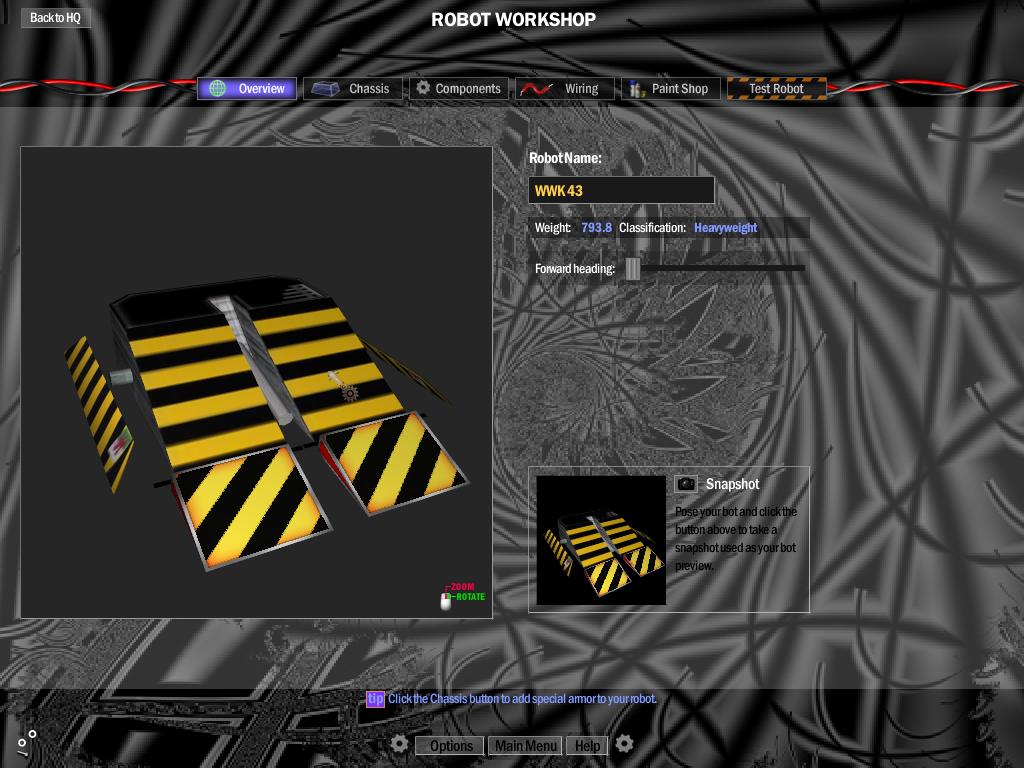Switch to the Overview tab
Screen dimensions: 1024x768
(x=247, y=88)
